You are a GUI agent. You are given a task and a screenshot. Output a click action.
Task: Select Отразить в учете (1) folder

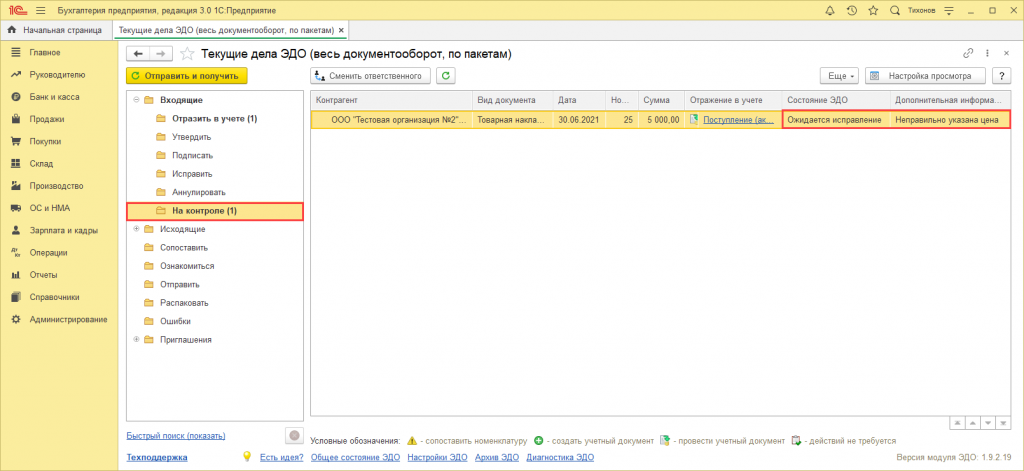pos(215,119)
